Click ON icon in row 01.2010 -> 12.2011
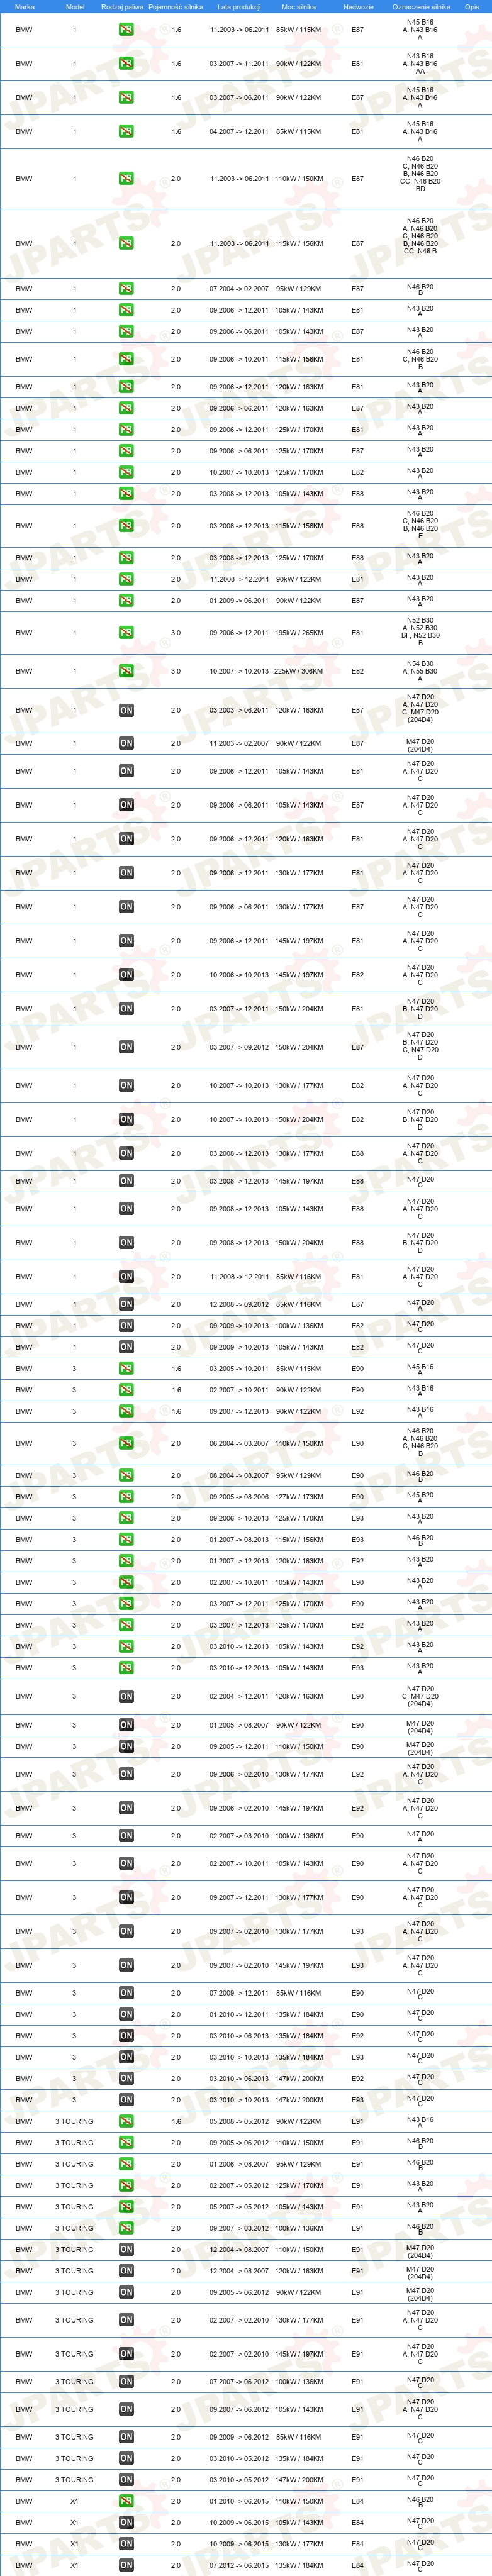492x2576 pixels. coord(126,2014)
